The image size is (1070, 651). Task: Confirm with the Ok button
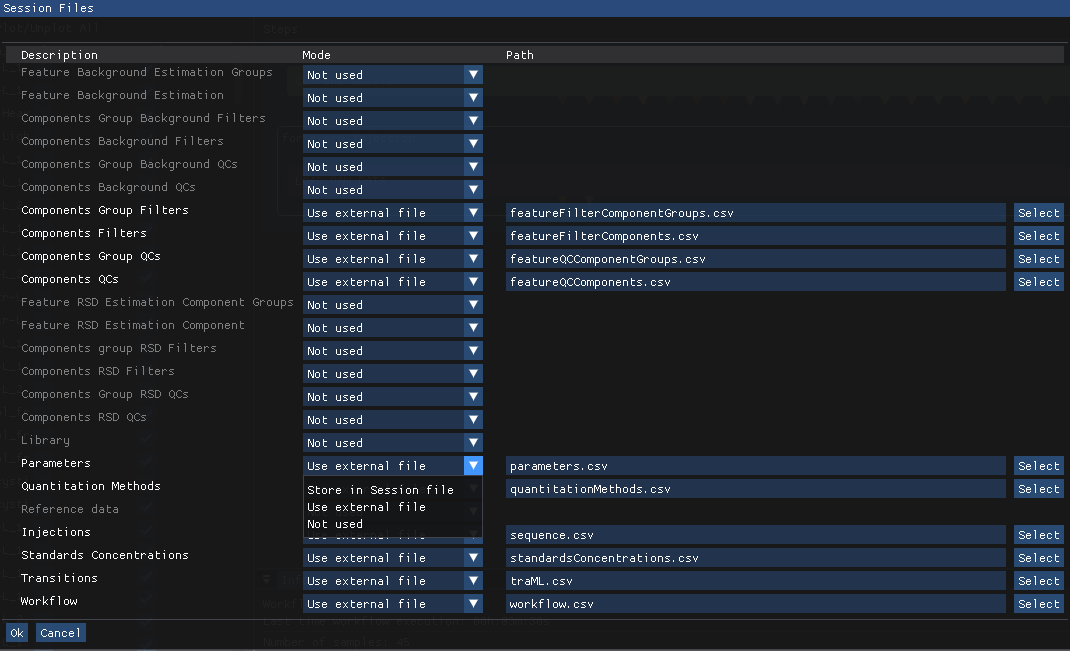pyautogui.click(x=17, y=633)
